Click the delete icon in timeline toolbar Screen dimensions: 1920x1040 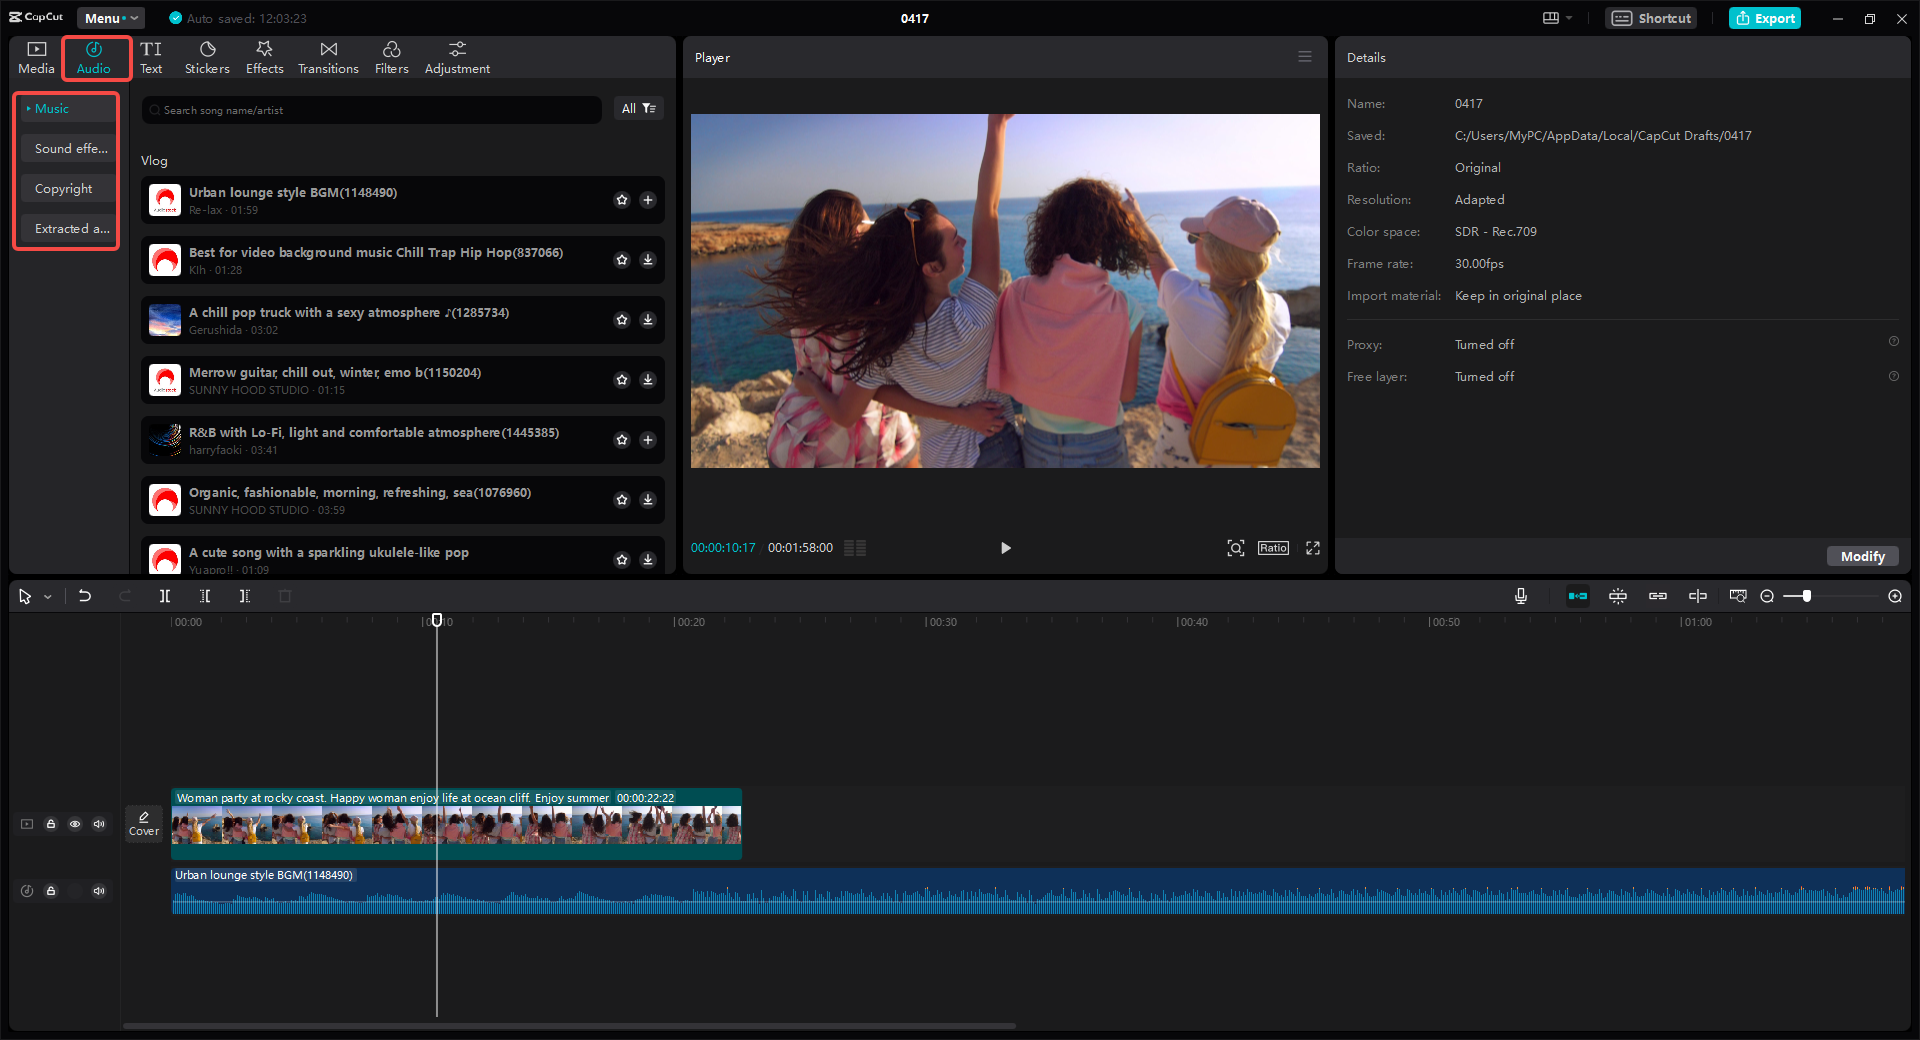coord(285,596)
